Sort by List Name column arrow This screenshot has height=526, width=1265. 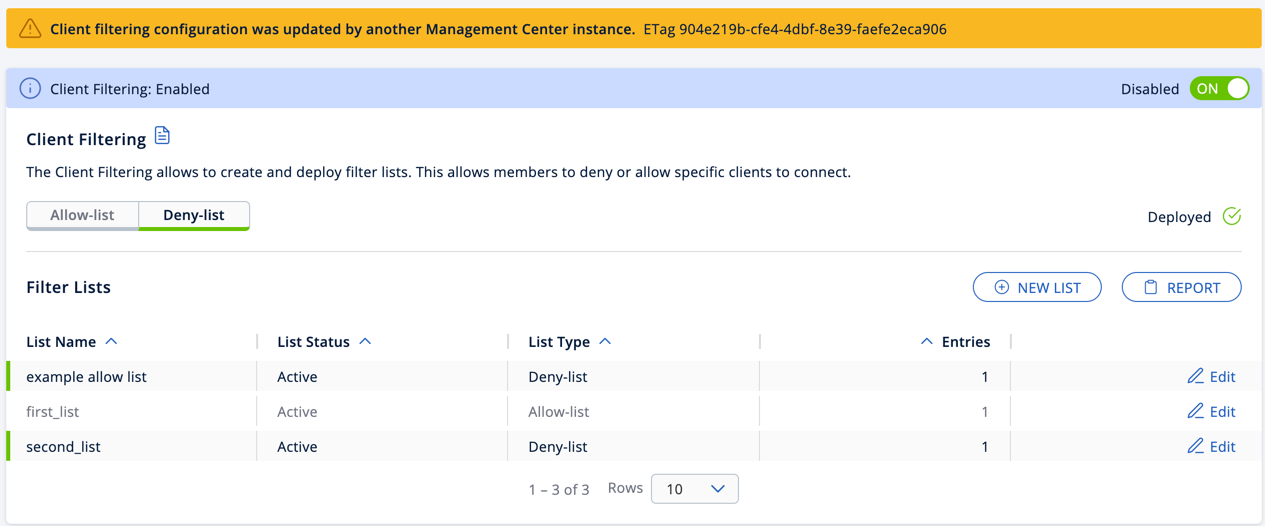111,342
